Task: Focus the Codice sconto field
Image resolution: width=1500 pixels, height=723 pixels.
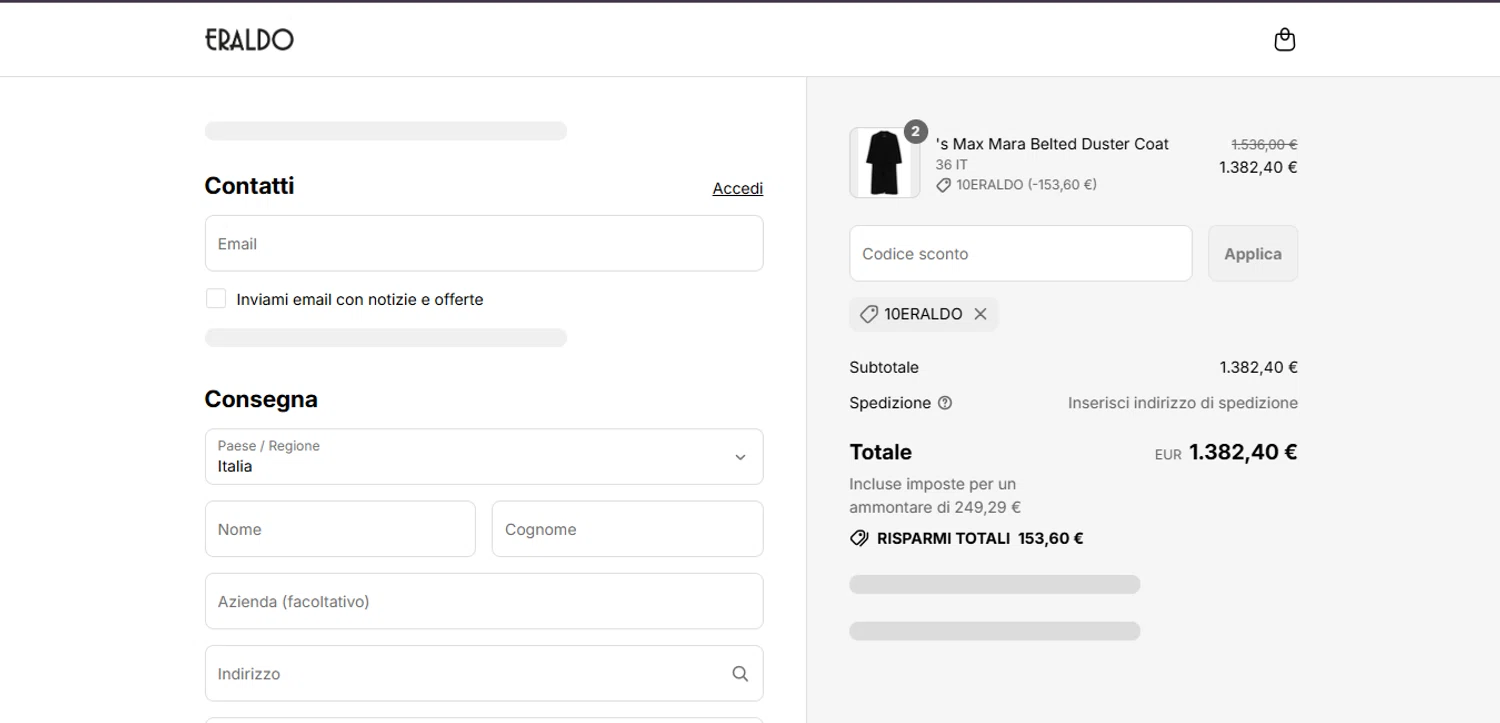Action: click(1021, 254)
